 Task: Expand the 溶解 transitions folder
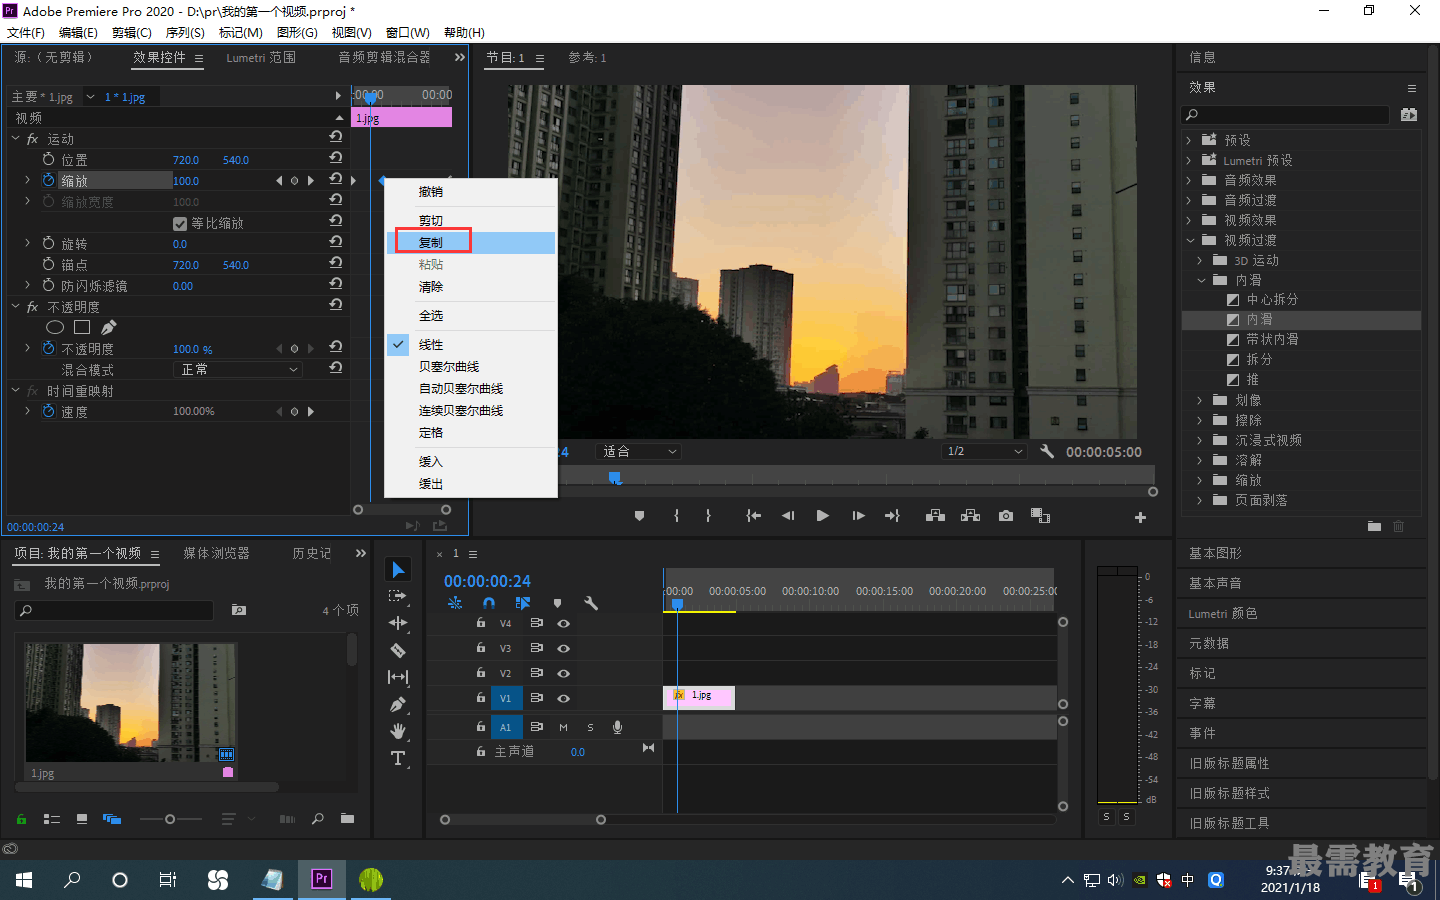[1200, 460]
